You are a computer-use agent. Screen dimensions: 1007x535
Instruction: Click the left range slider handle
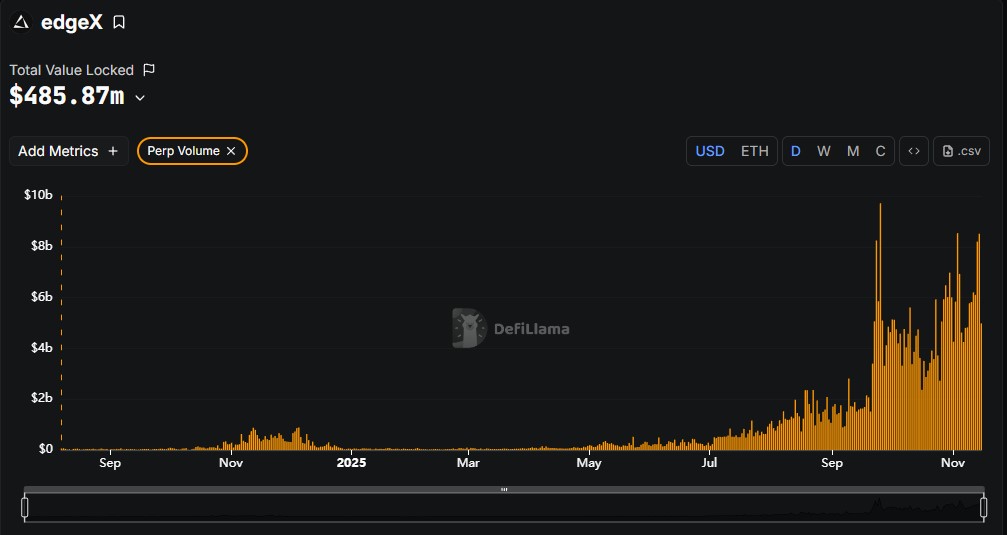pyautogui.click(x=24, y=507)
